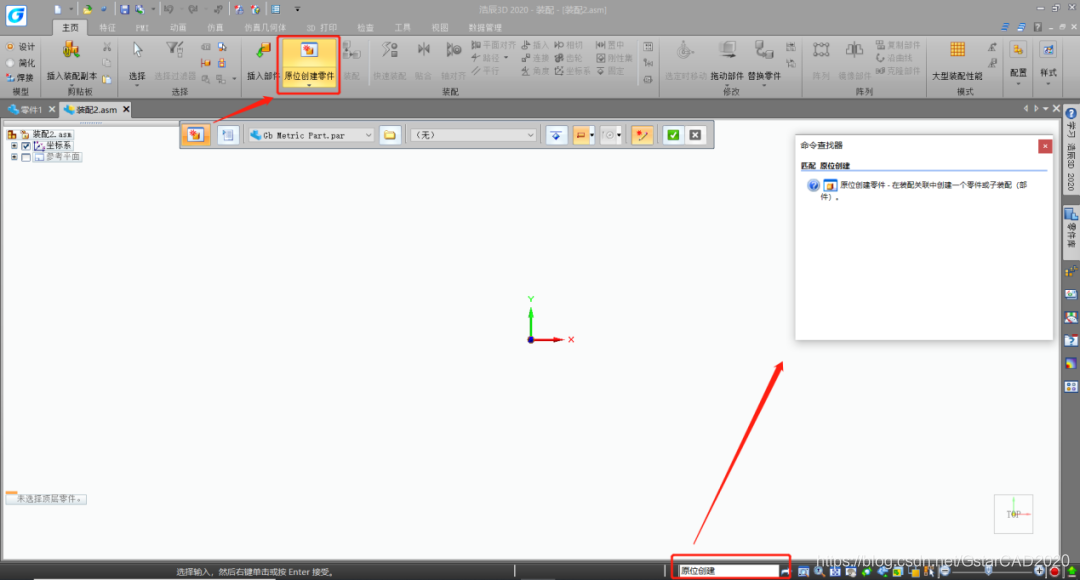Click the GstarCAD application logo button

[16, 15]
